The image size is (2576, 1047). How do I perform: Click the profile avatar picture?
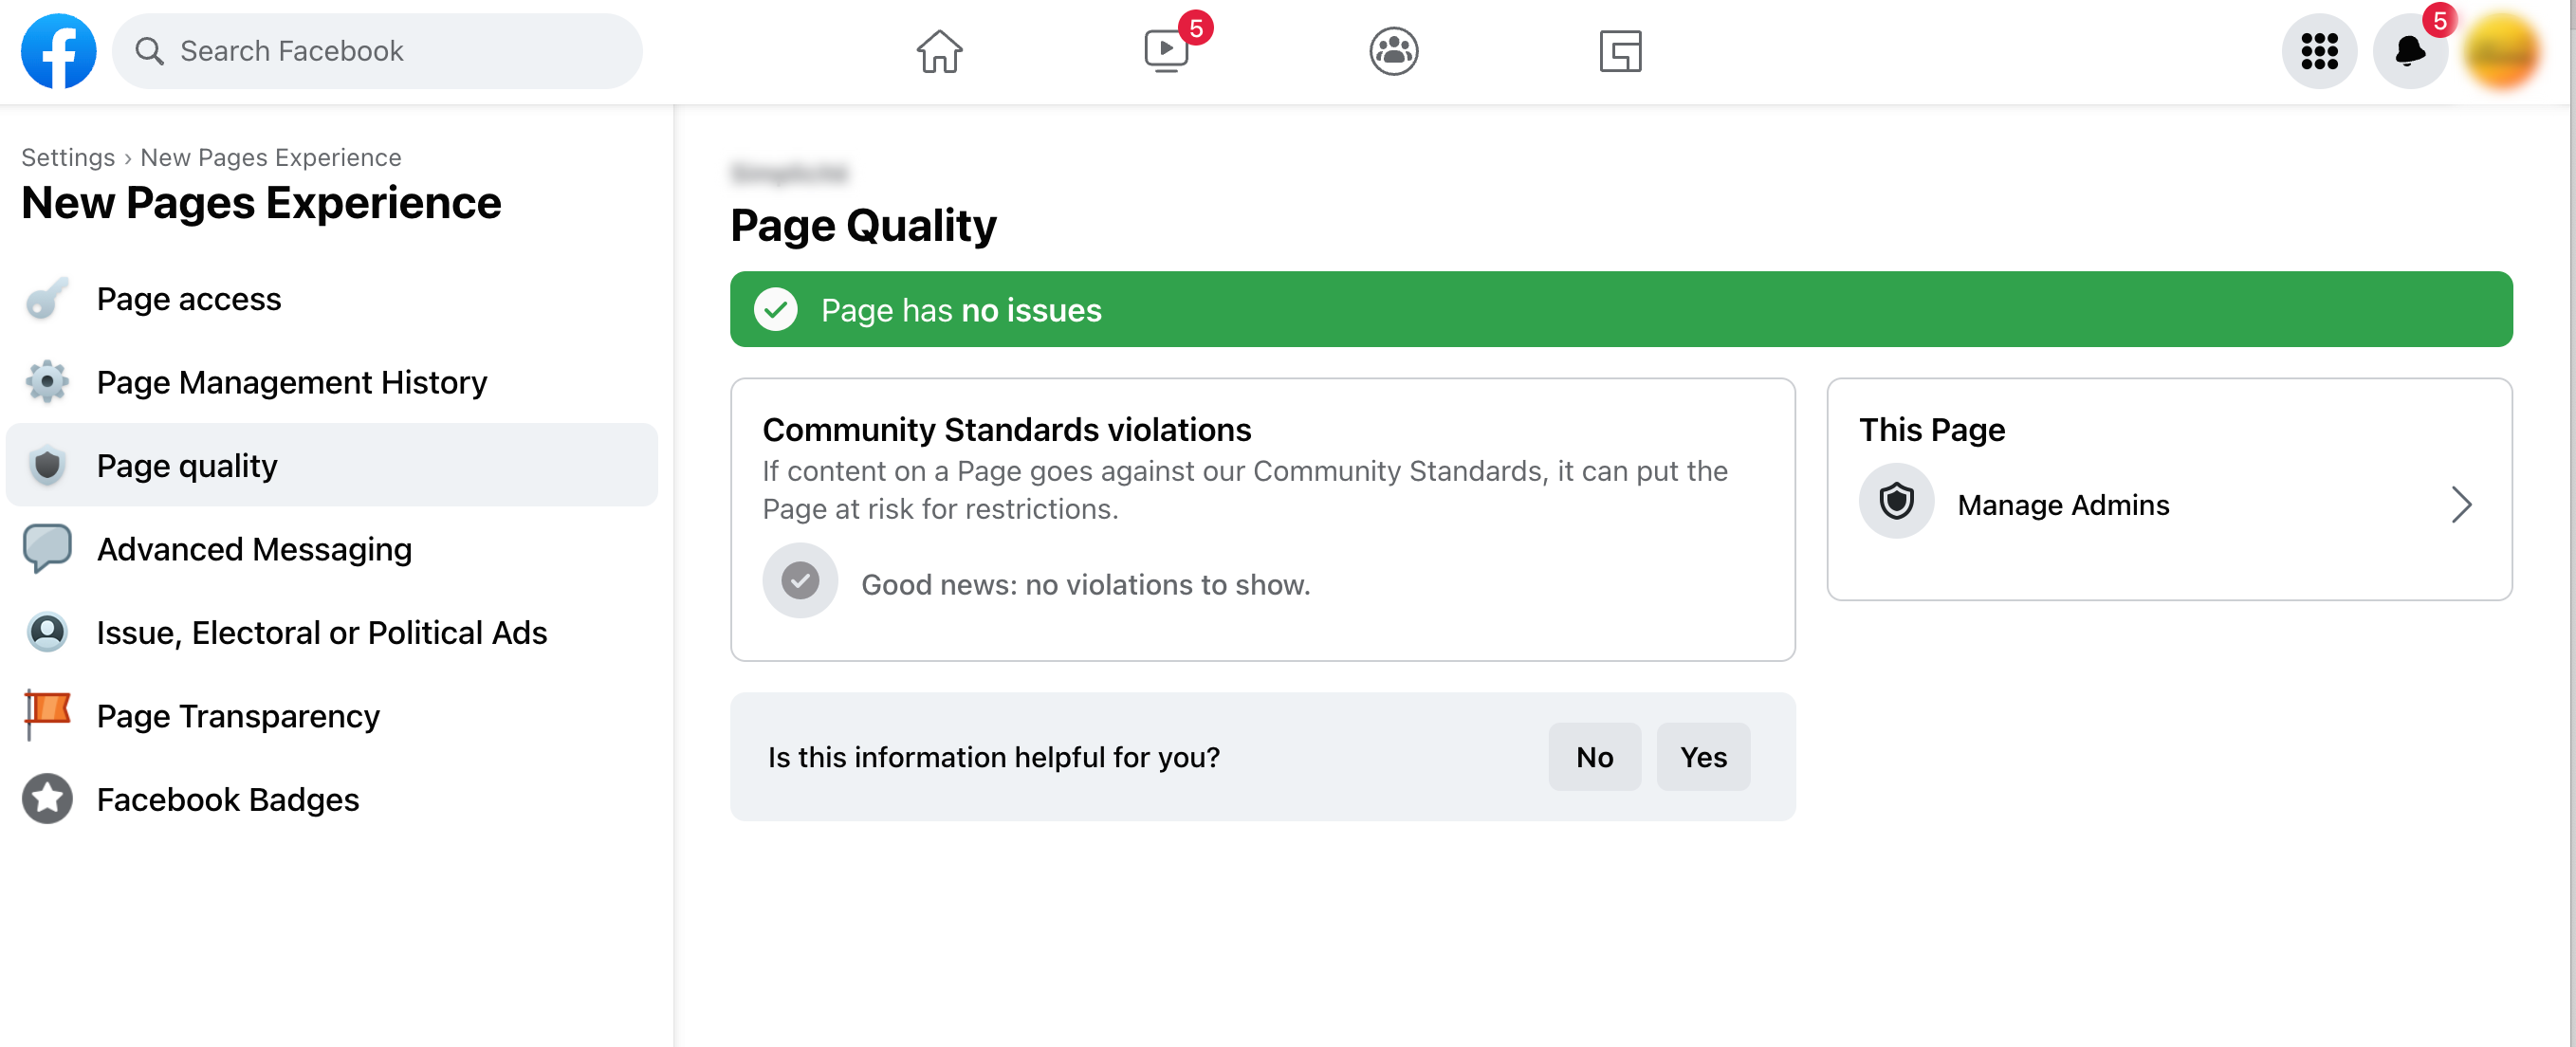(x=2501, y=51)
